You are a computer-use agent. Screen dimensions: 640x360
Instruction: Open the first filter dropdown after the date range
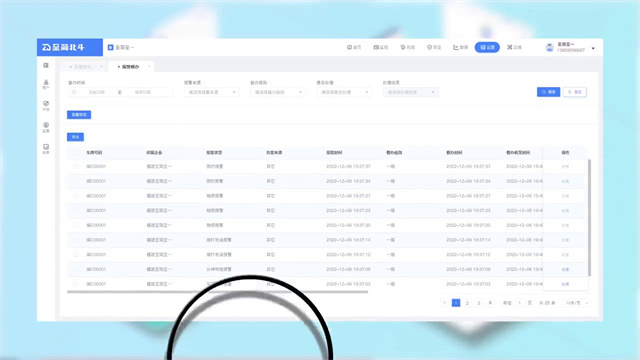[211, 92]
